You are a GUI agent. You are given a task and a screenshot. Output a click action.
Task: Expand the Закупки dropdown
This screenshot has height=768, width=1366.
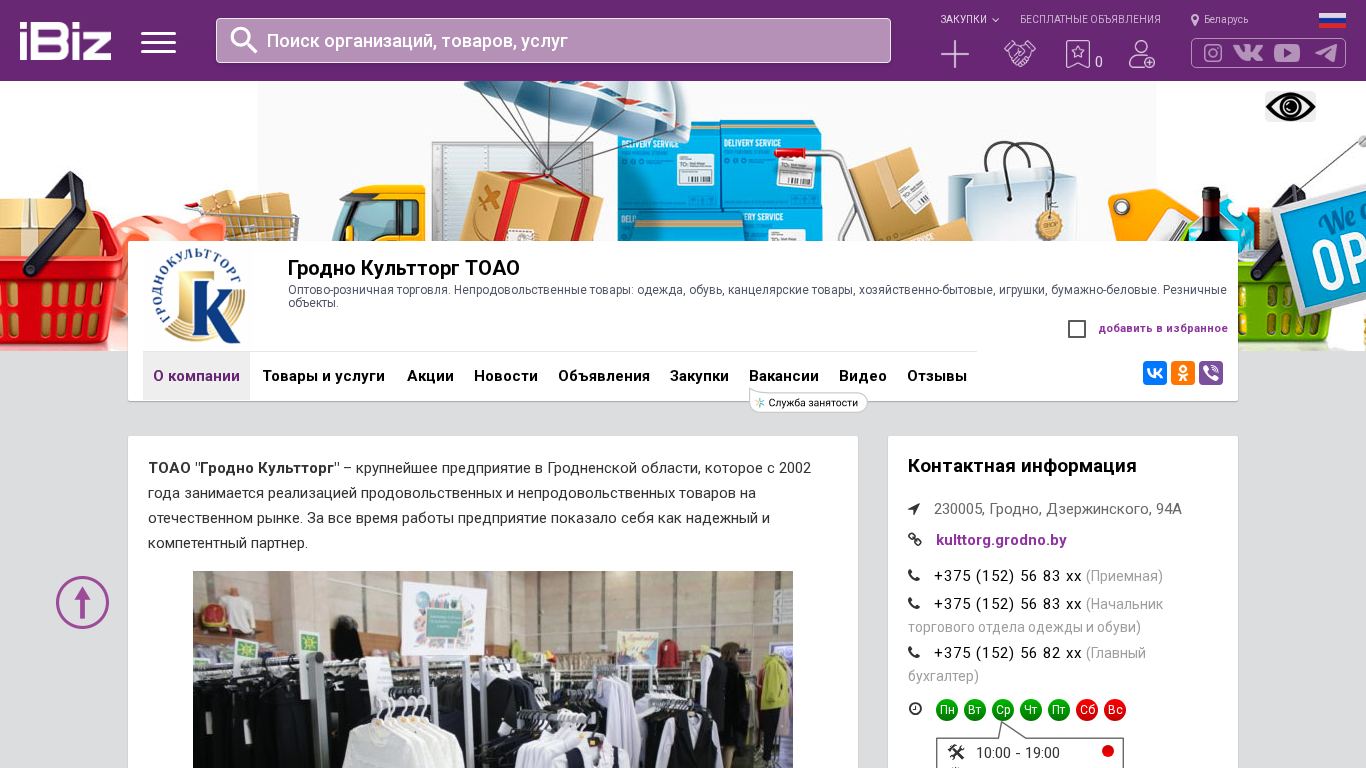[x=969, y=20]
